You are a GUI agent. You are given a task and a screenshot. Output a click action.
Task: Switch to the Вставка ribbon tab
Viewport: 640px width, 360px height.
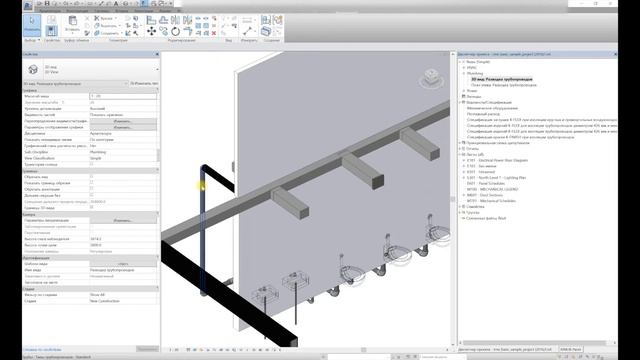point(121,11)
